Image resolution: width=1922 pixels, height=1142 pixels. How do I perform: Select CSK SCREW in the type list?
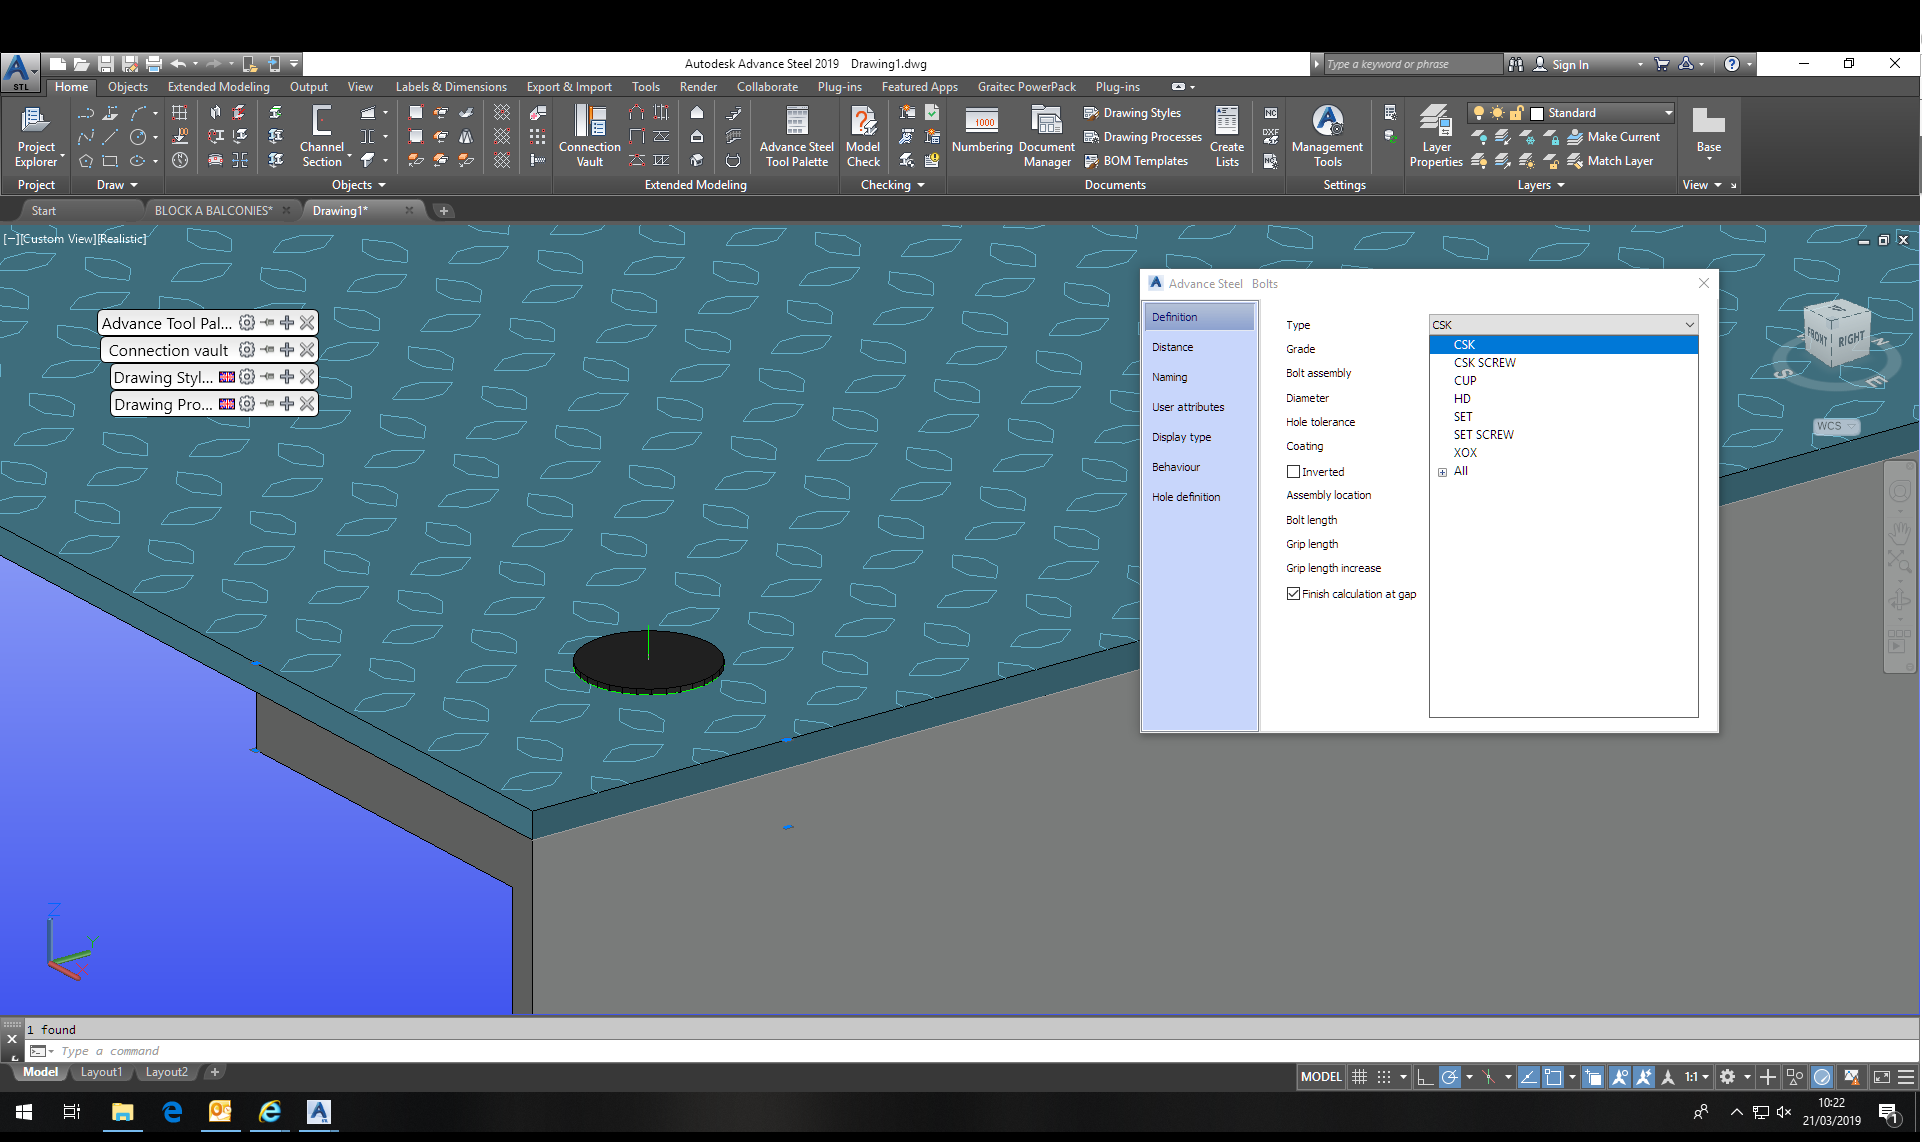coord(1484,362)
